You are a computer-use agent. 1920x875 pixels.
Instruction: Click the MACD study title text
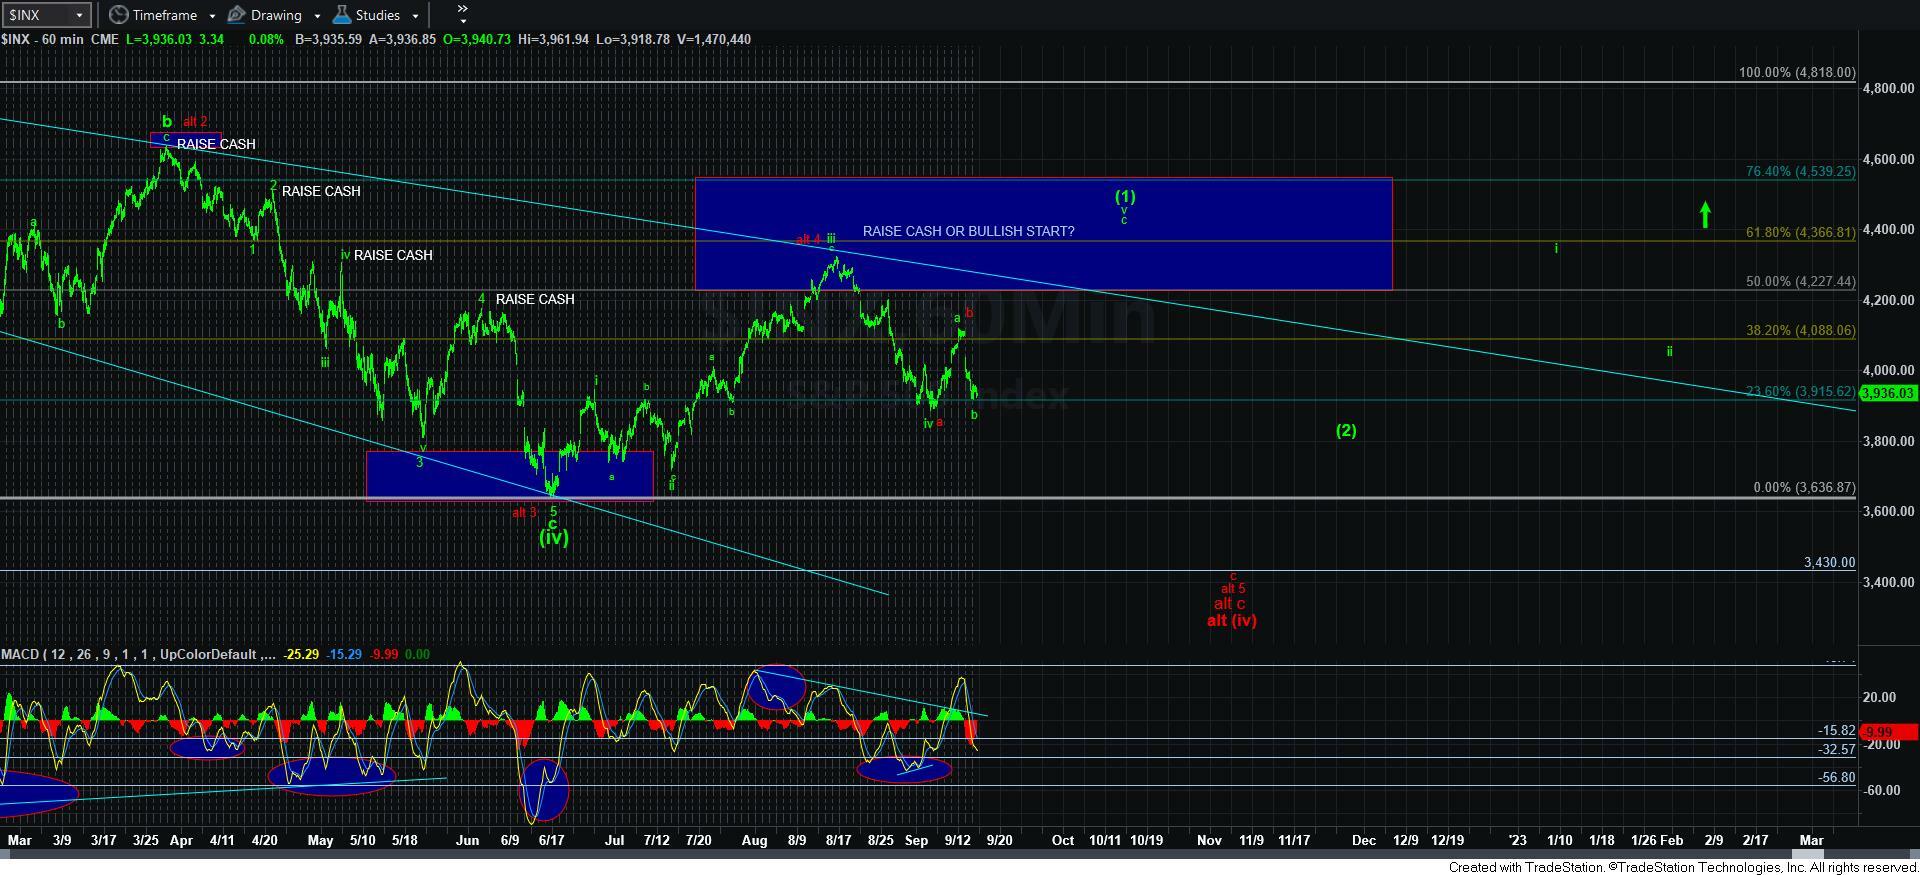[x=137, y=654]
